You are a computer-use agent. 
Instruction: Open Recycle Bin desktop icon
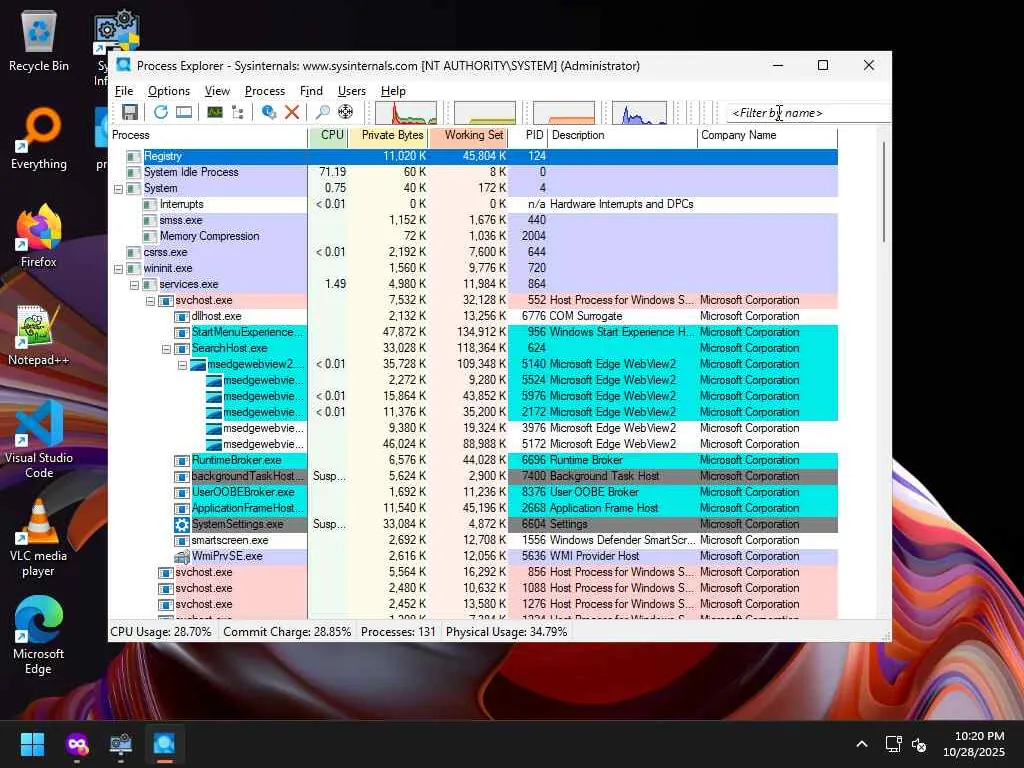tap(39, 40)
